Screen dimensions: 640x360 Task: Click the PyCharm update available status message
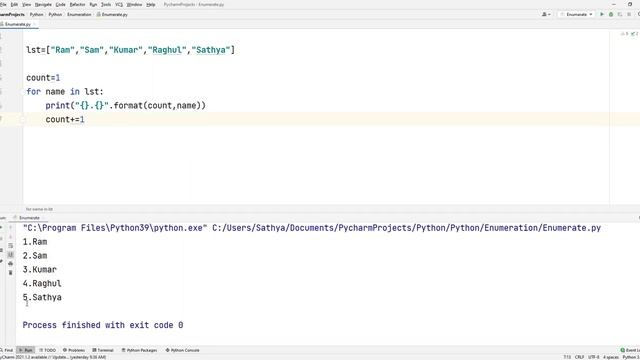pyautogui.click(x=53, y=357)
